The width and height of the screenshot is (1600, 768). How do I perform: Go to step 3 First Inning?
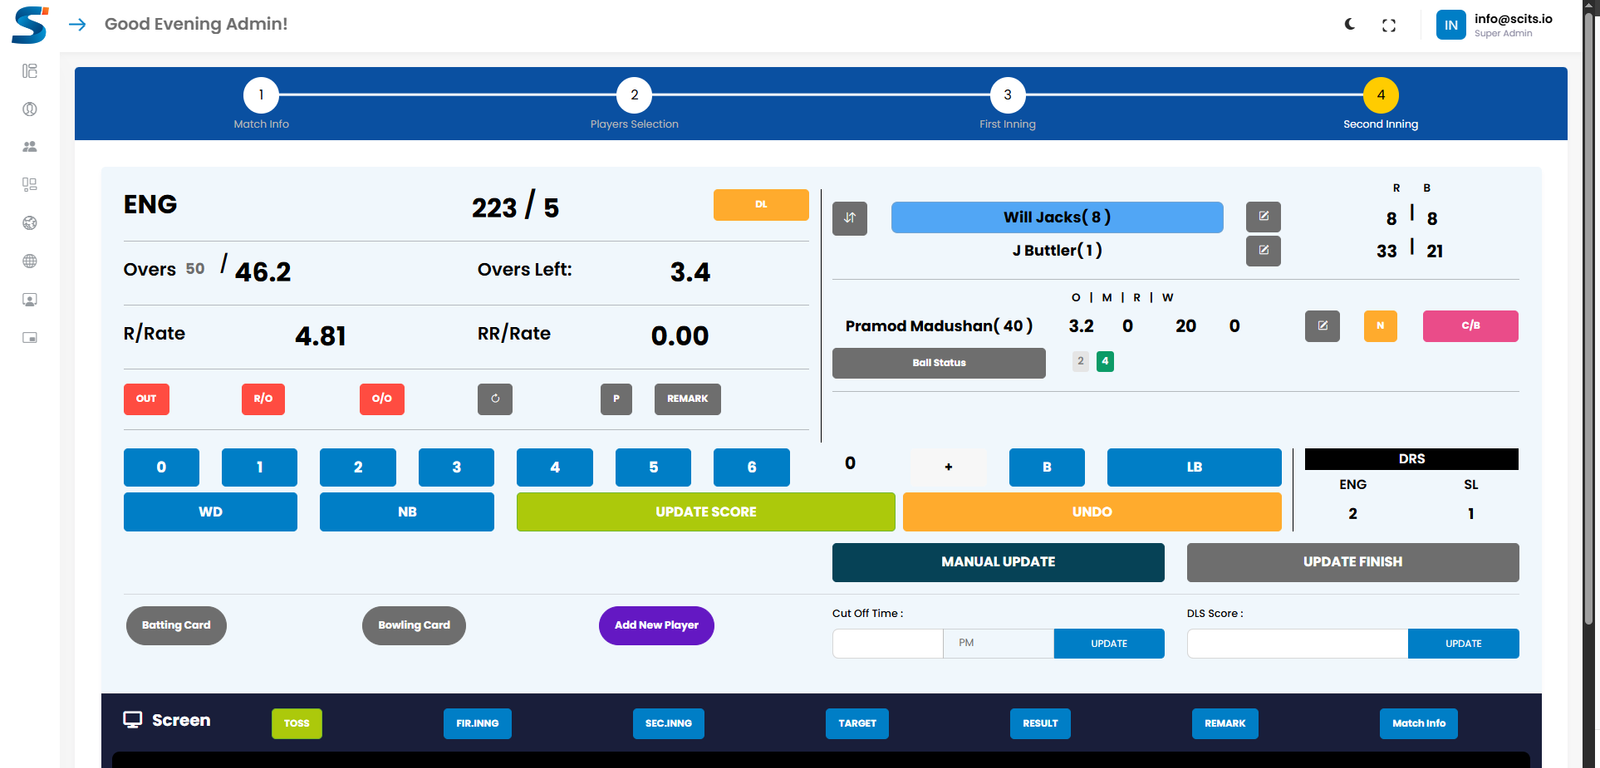click(1007, 96)
